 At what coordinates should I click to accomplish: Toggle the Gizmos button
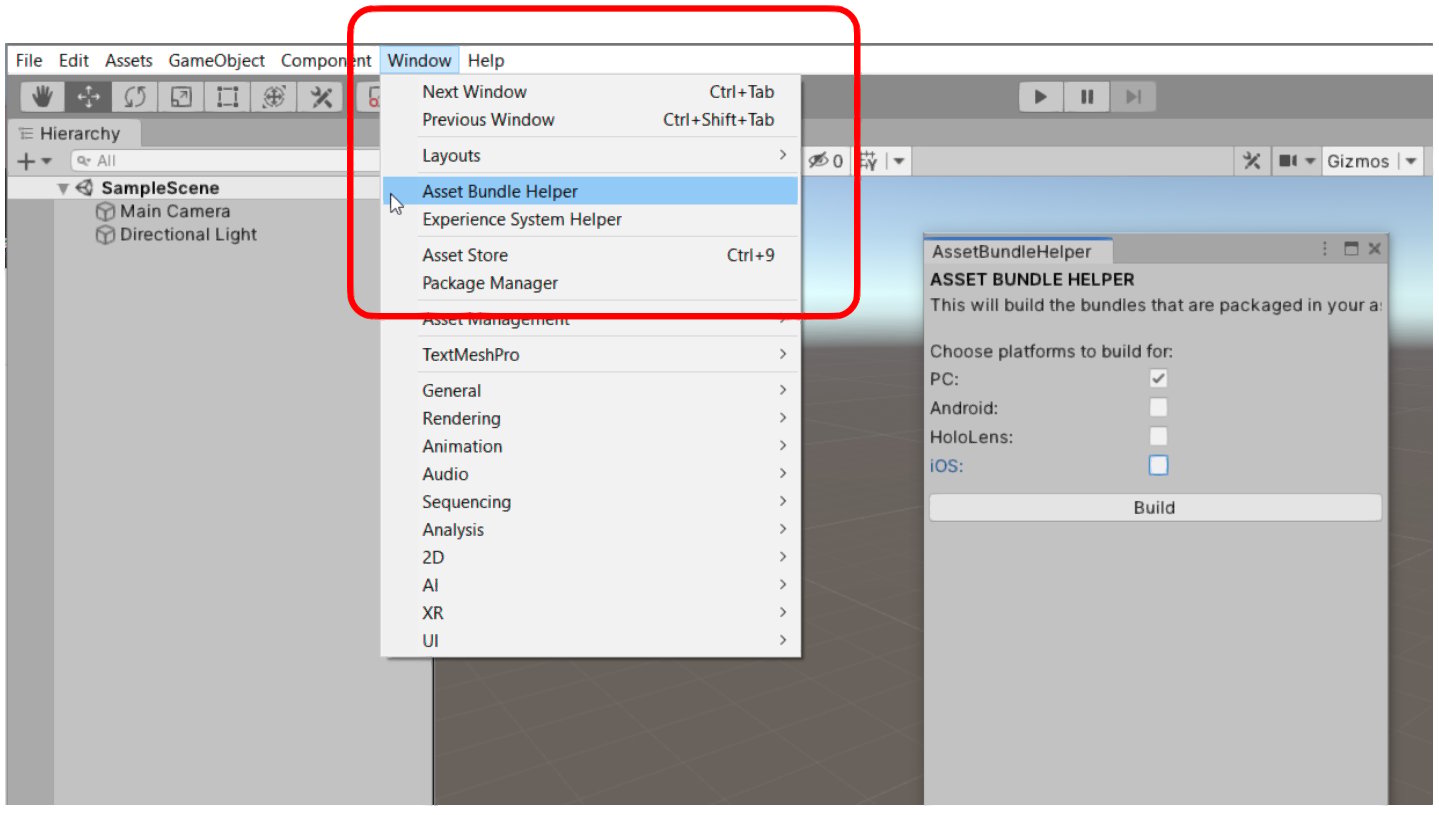pos(1358,161)
